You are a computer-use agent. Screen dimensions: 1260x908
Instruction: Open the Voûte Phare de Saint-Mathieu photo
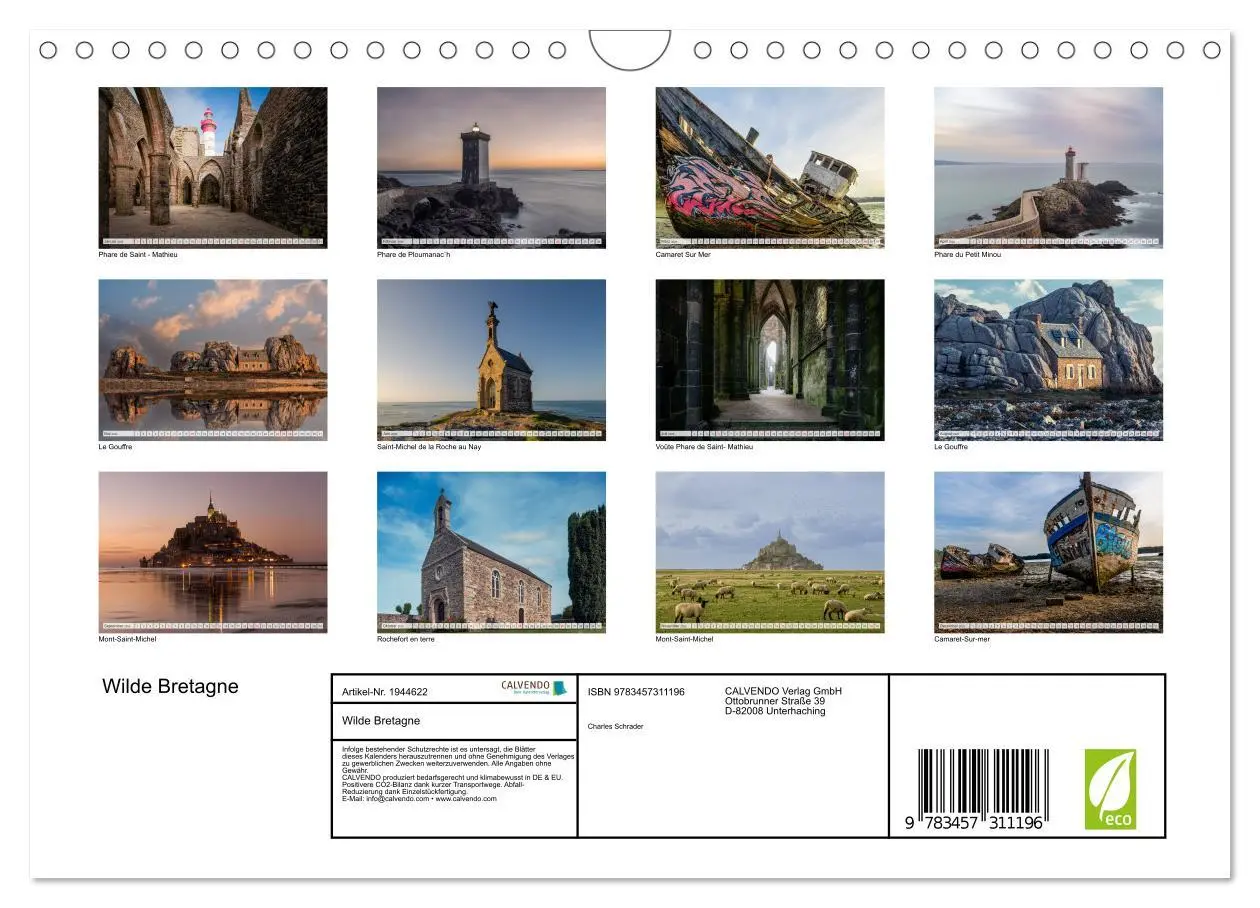[x=770, y=360]
